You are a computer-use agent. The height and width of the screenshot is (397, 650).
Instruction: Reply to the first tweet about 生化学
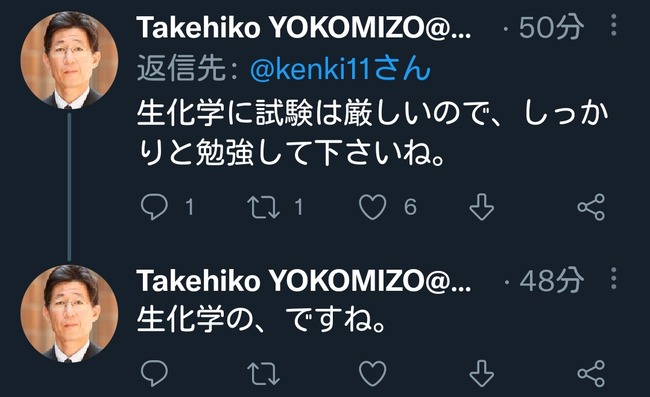[x=154, y=206]
